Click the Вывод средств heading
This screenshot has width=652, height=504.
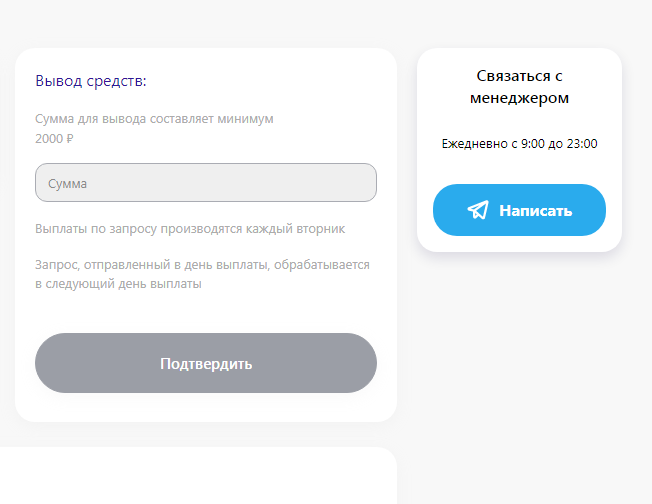click(91, 81)
